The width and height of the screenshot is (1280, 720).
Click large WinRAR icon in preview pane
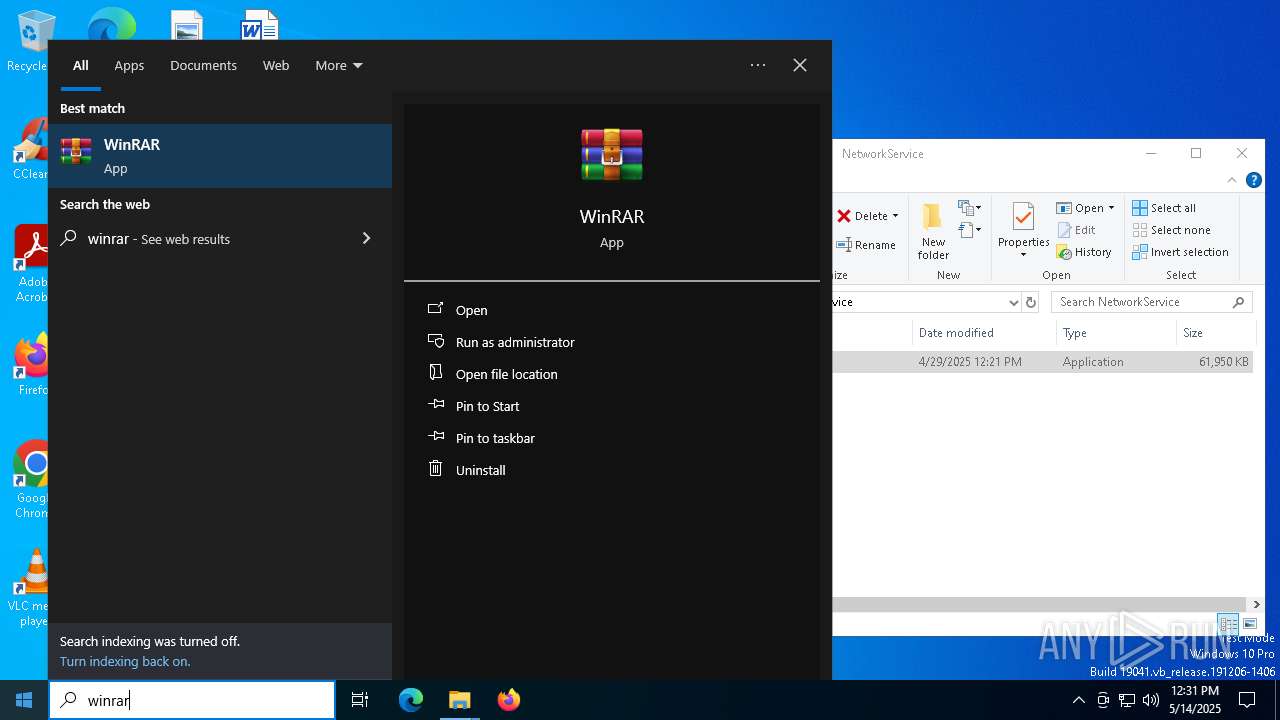pyautogui.click(x=612, y=155)
